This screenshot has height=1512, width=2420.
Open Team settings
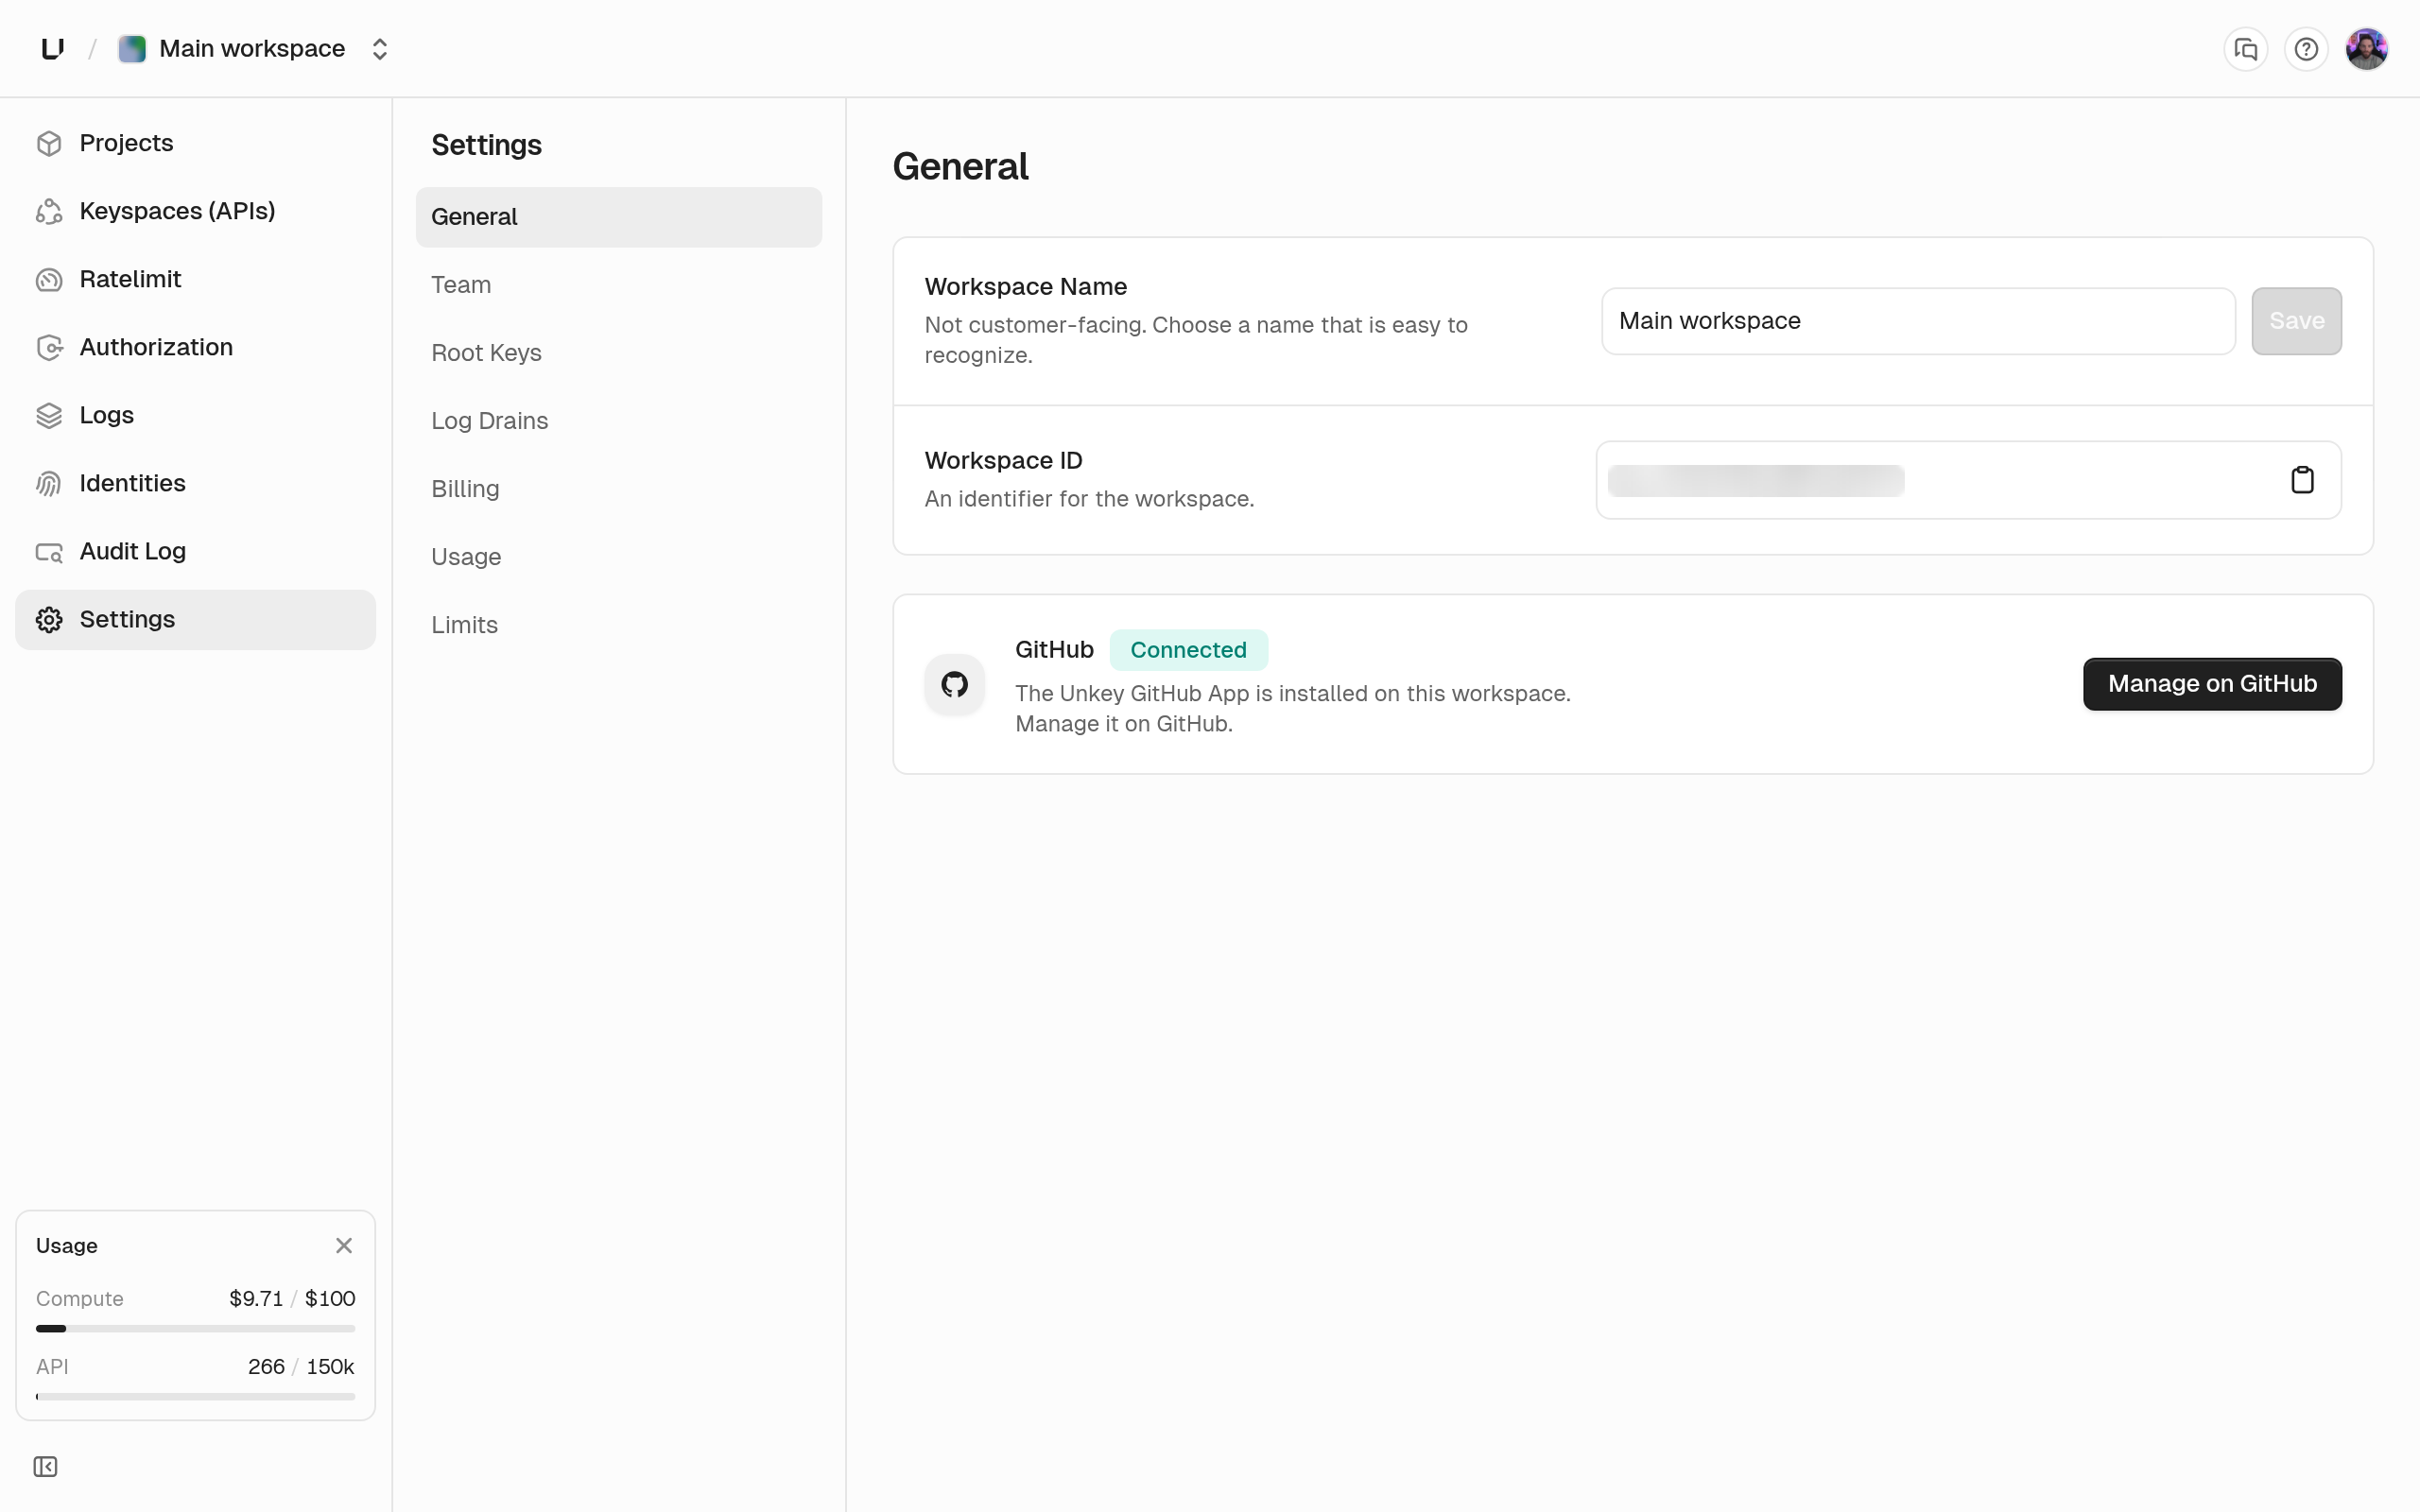(619, 285)
